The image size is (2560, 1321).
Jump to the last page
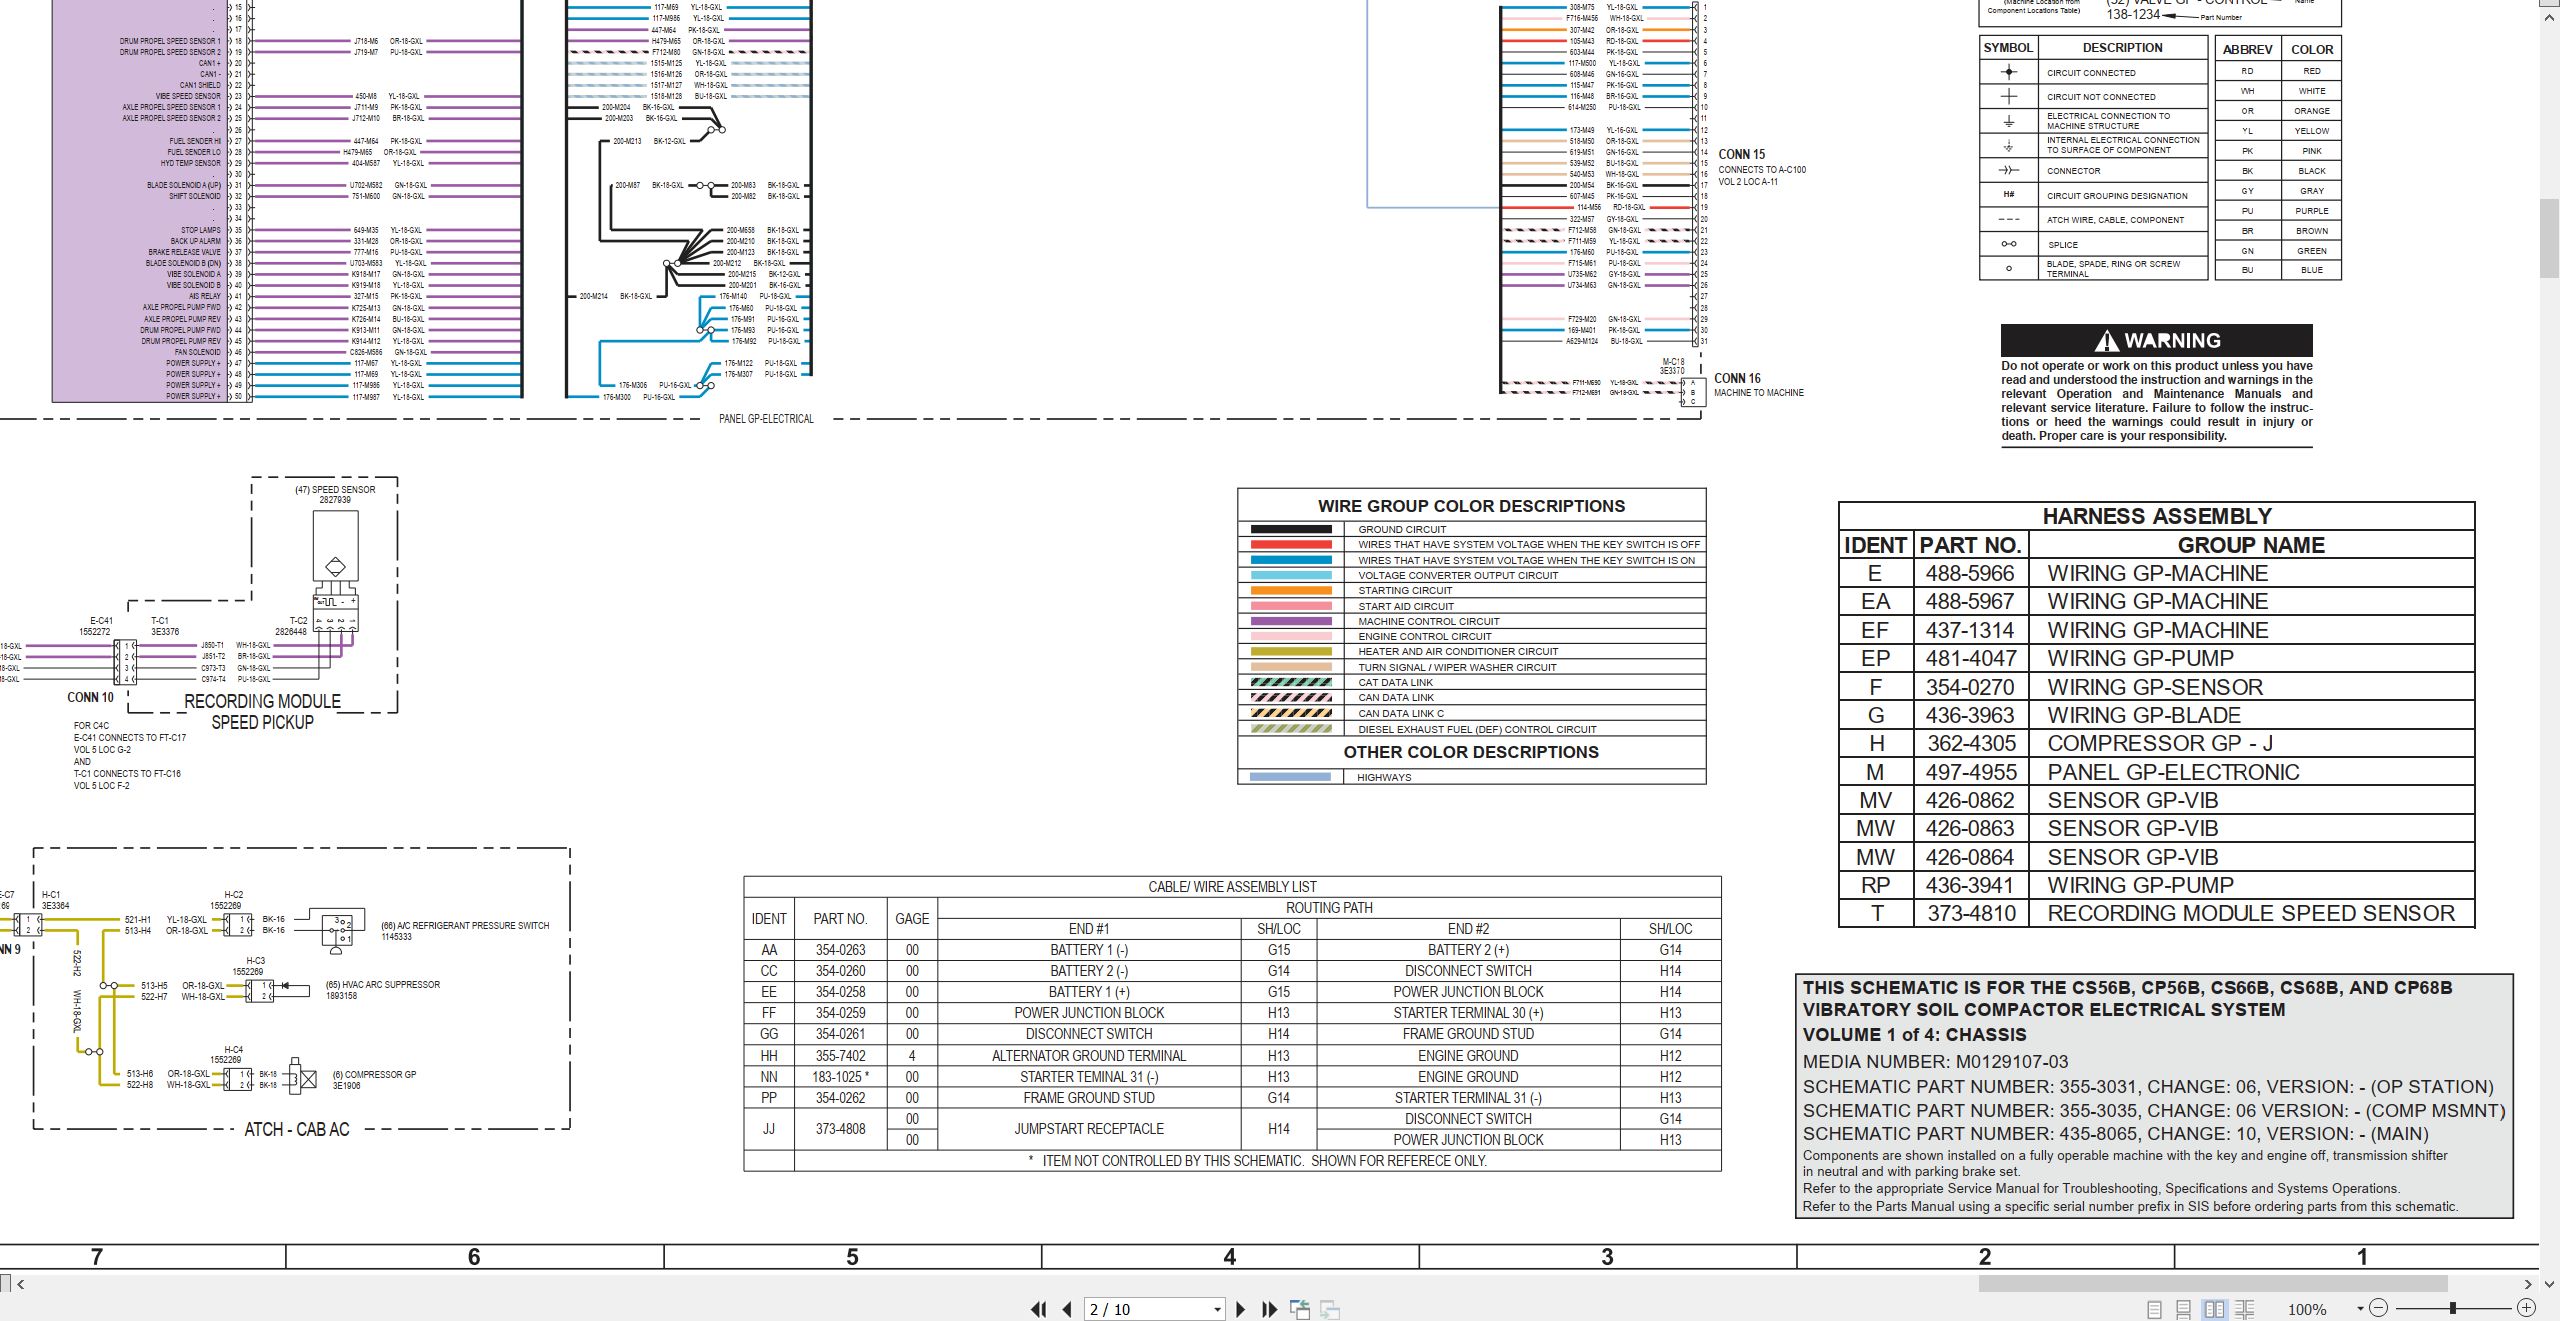pos(1269,1309)
